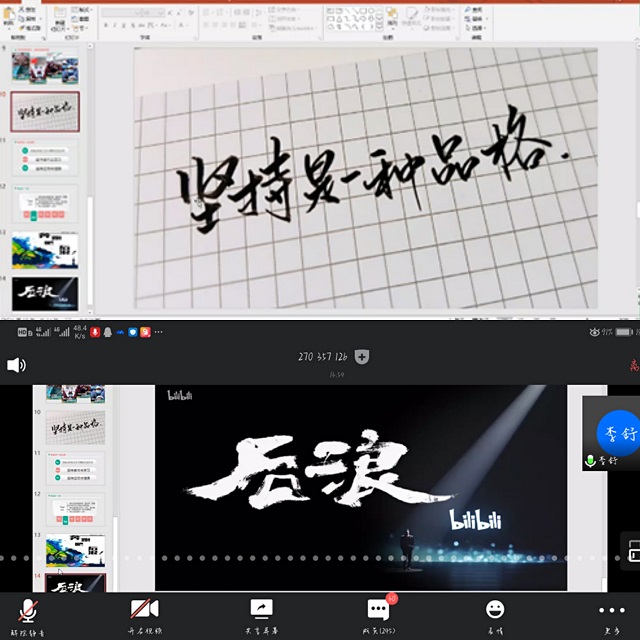Click the red leave meeting button
The width and height of the screenshot is (640, 640).
[x=633, y=366]
